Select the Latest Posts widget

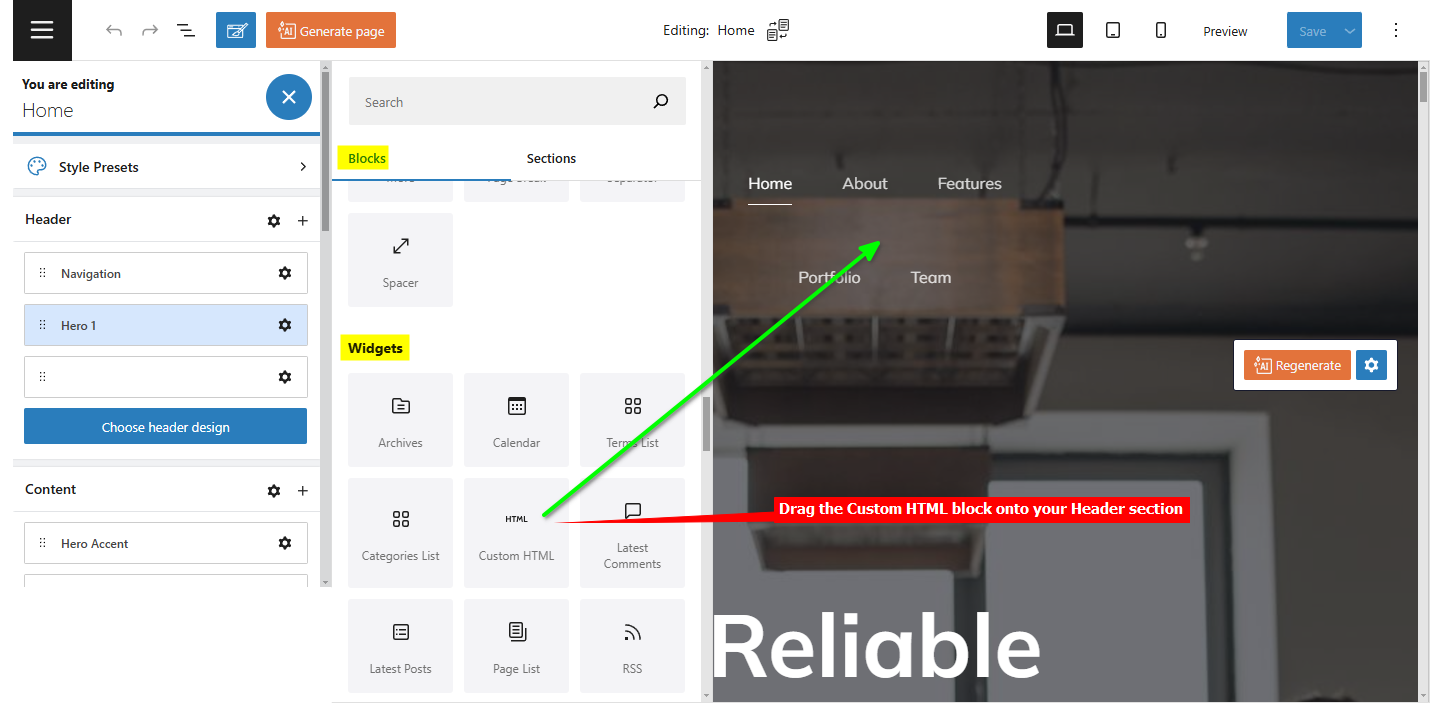tap(400, 646)
